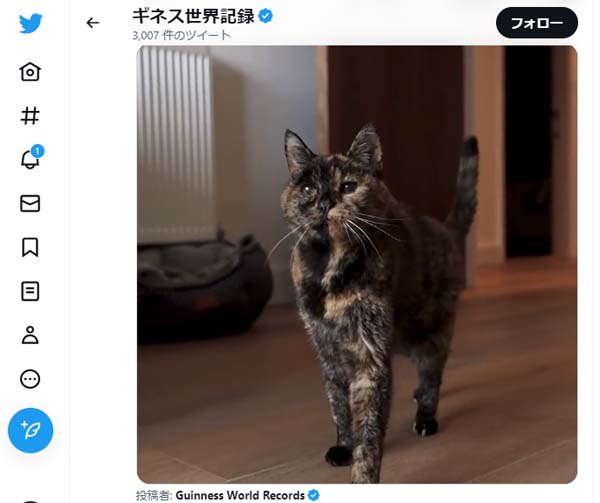Click verified badge next to ギネス世界記録
The width and height of the screenshot is (600, 503).
pyautogui.click(x=266, y=16)
